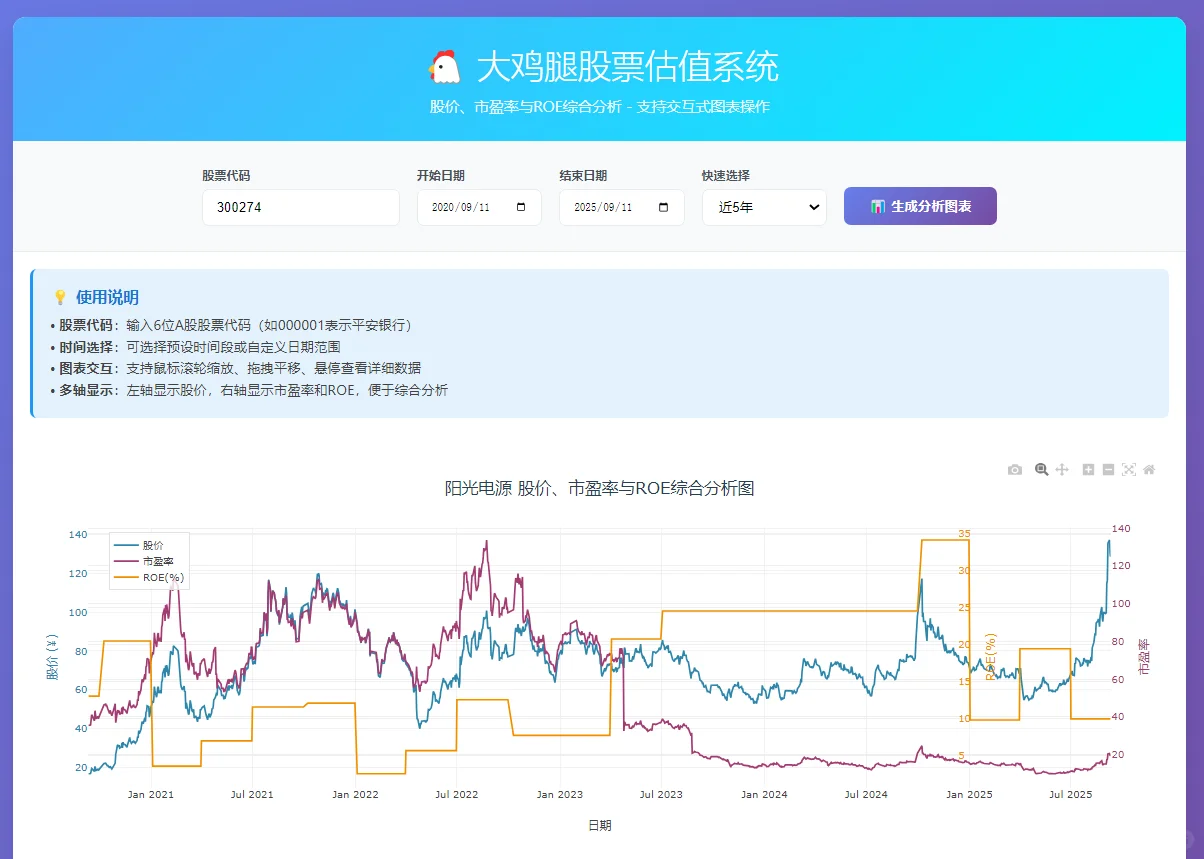Screen dimensions: 1204x859
Task: Zoom out using the minus icon
Action: click(1108, 469)
